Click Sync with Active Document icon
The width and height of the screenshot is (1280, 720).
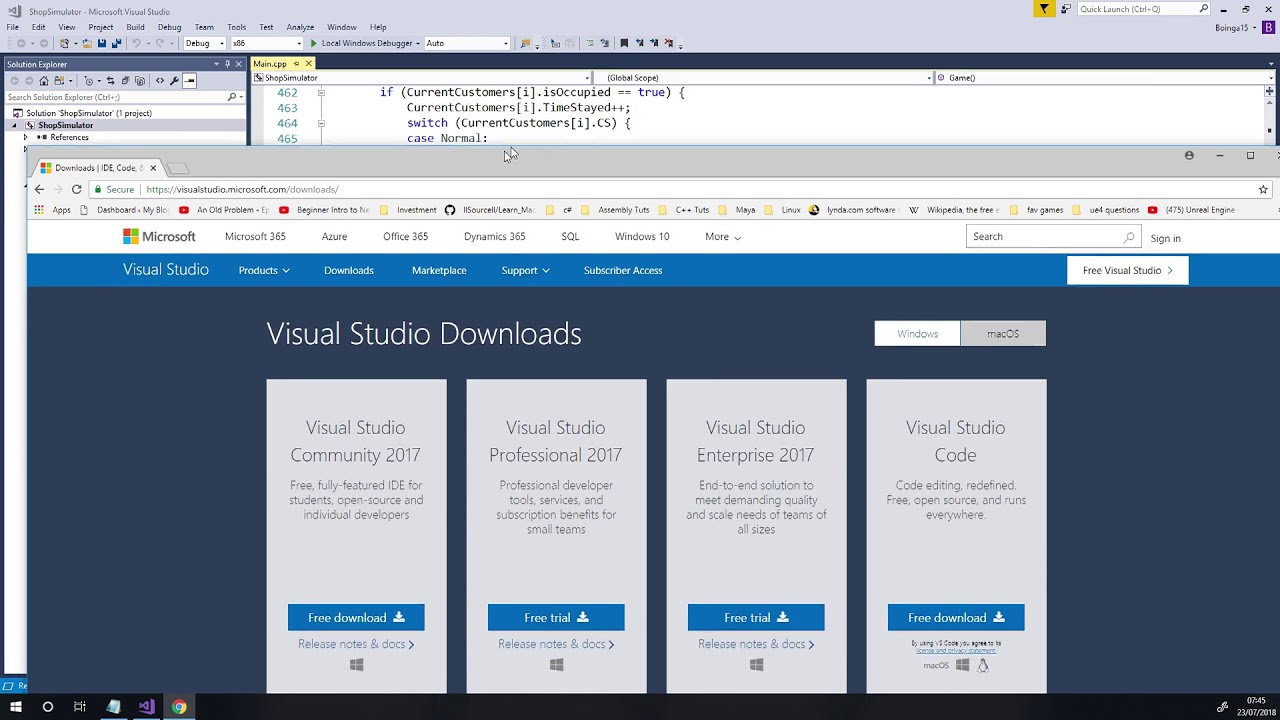pos(110,81)
